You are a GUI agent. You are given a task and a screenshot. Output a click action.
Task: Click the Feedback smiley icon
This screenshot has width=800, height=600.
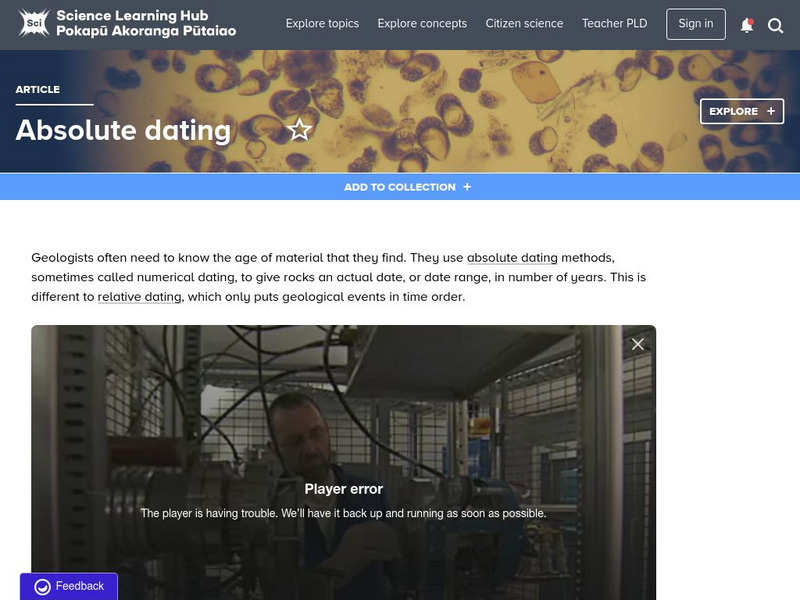(42, 587)
